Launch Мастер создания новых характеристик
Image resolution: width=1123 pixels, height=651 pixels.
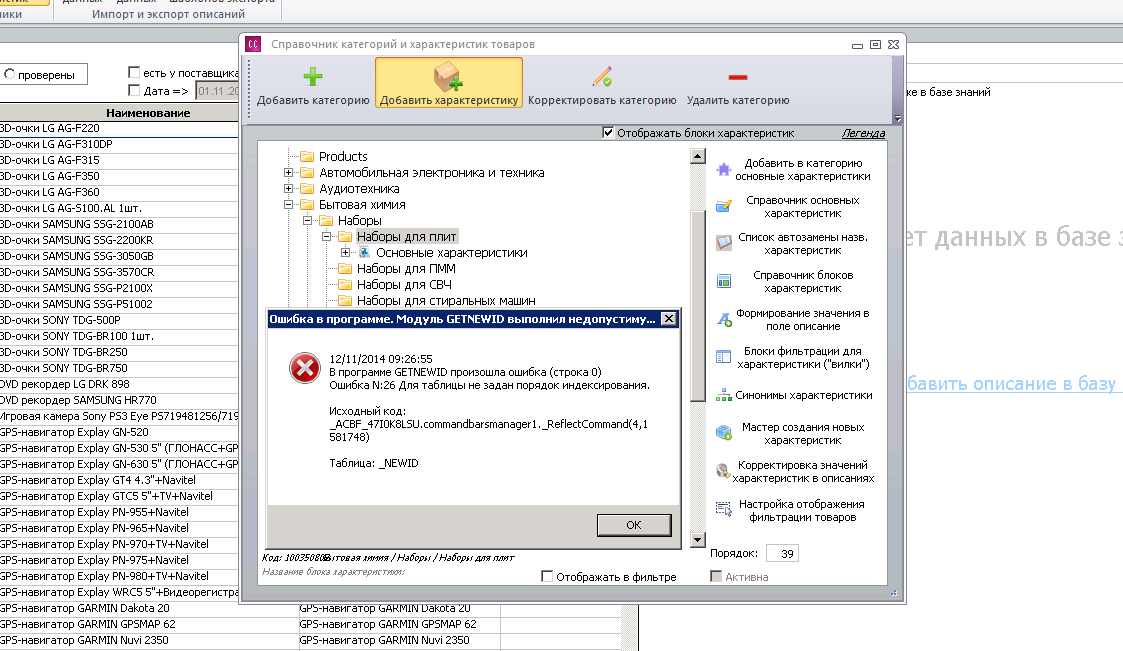click(x=794, y=433)
